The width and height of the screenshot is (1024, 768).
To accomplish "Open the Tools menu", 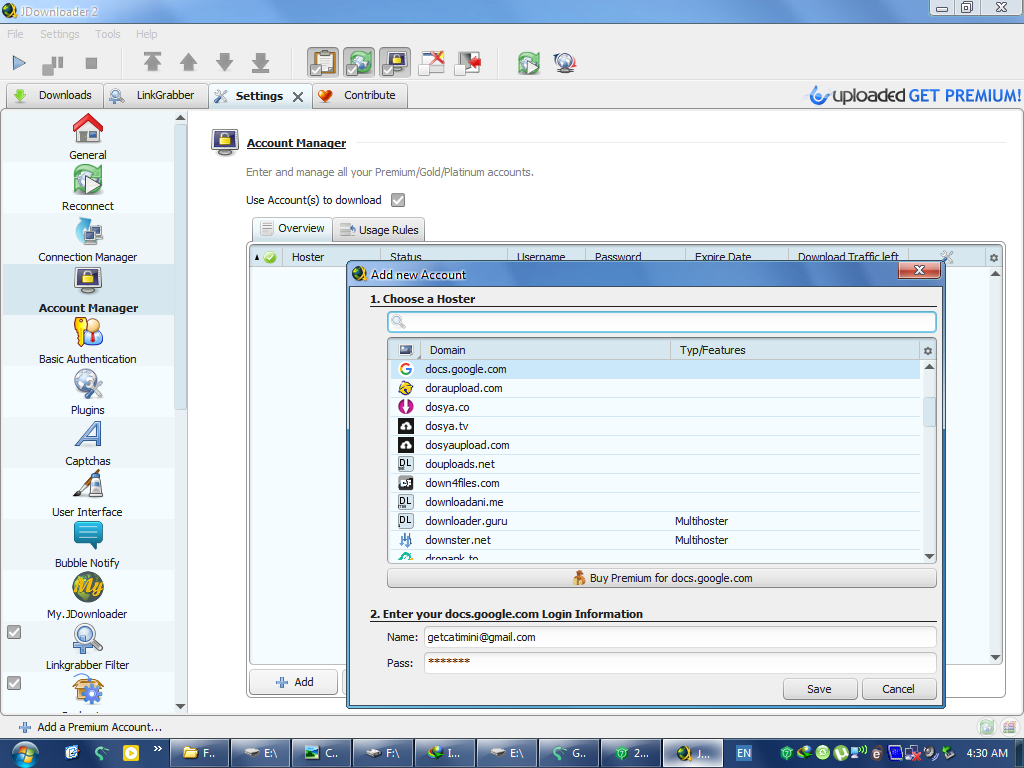I will (108, 34).
